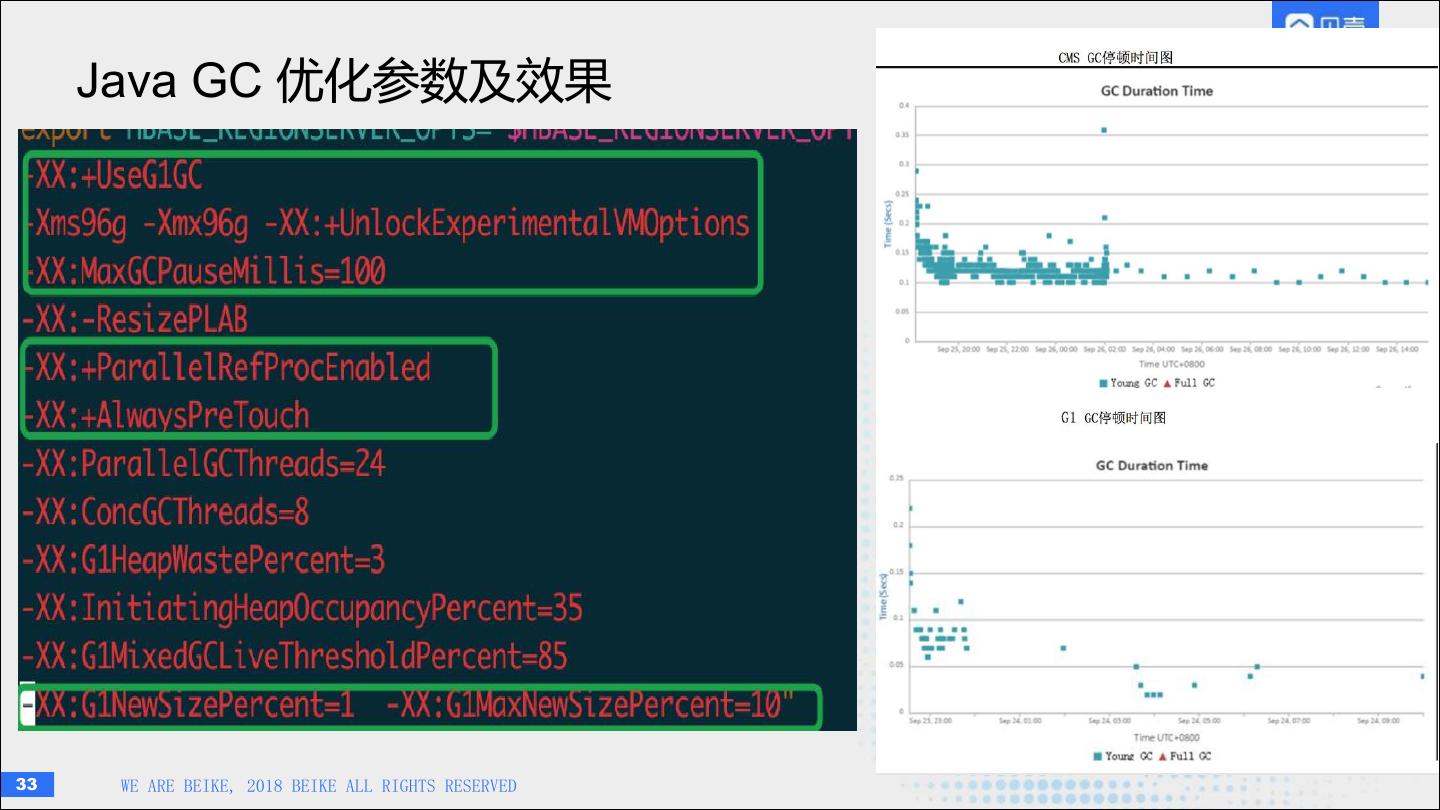Click "GC Duration Time" title of G1 chart
The image size is (1440, 810).
pos(1152,466)
